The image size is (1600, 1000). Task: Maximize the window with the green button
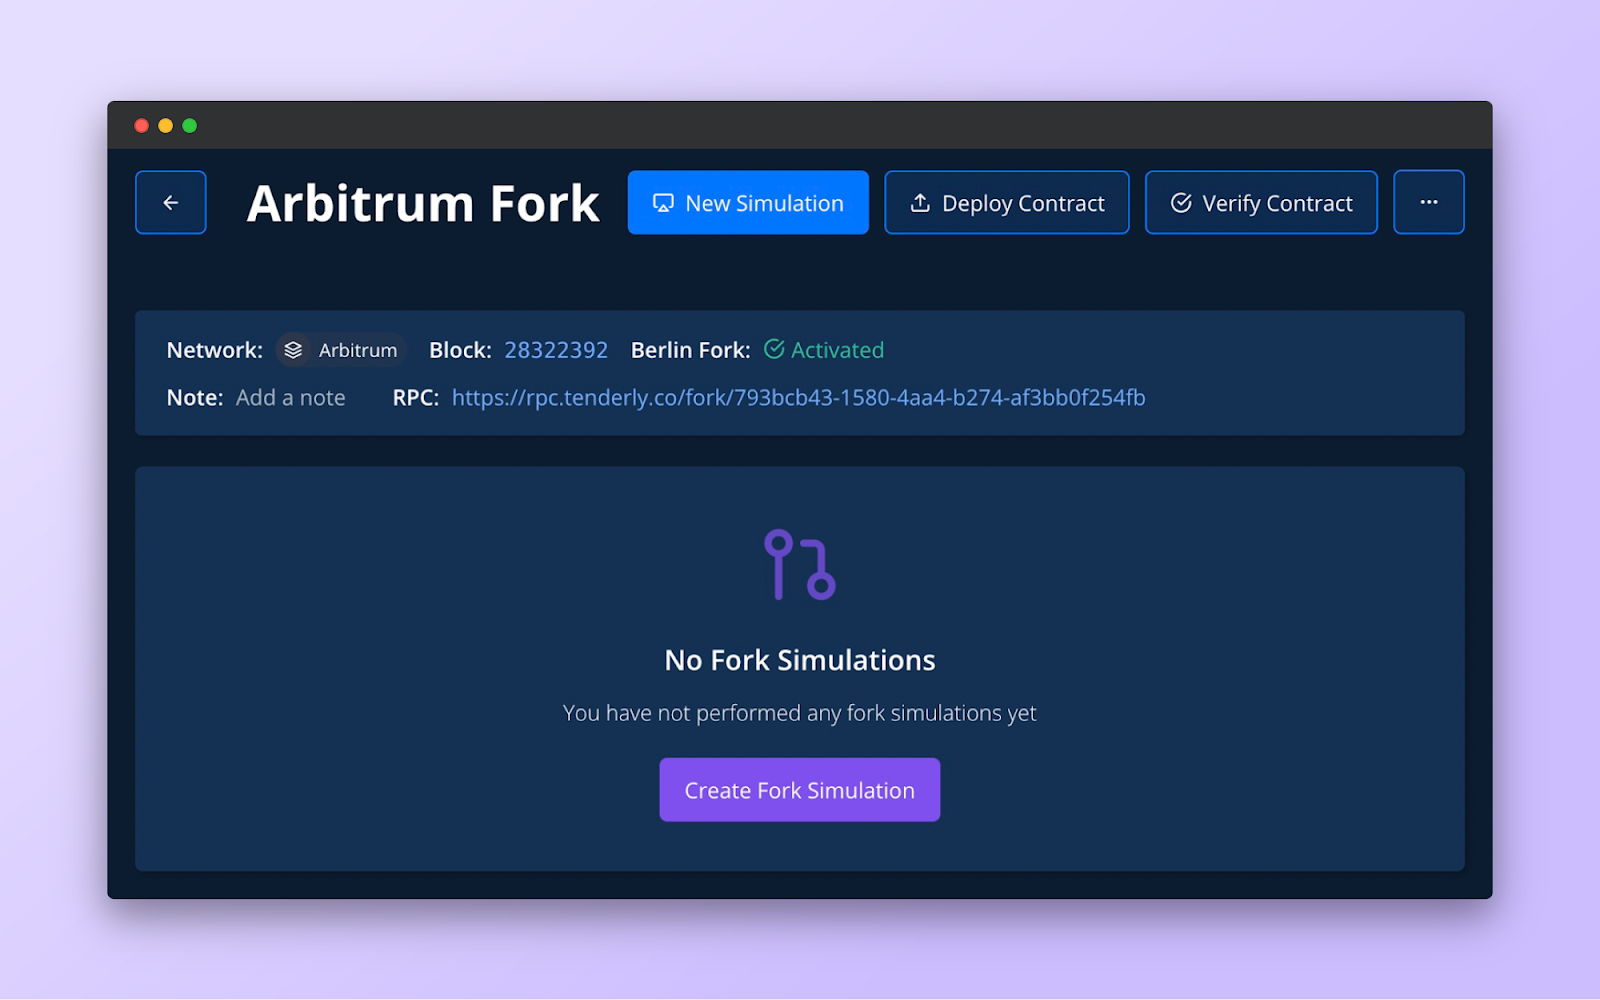click(x=190, y=126)
